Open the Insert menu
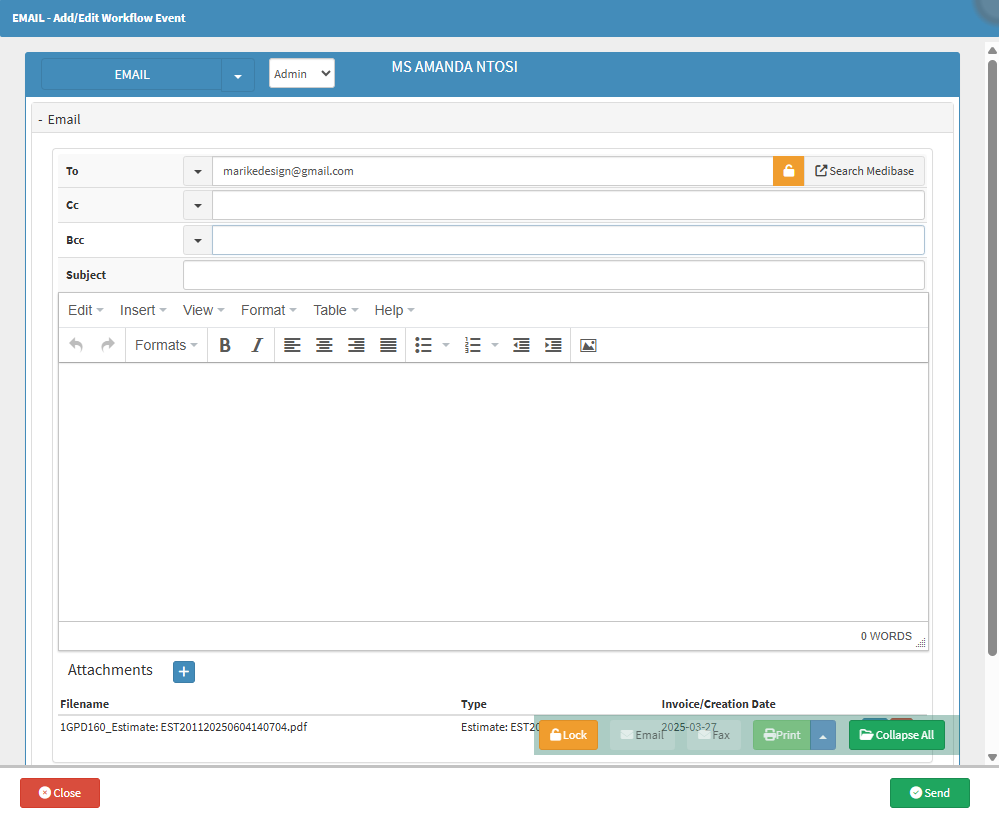Screen dimensions: 999x817 (143, 310)
